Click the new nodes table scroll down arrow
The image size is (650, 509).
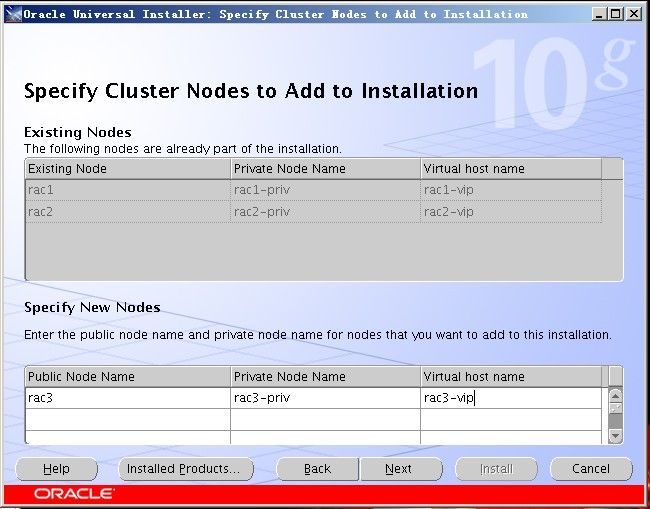[x=616, y=436]
